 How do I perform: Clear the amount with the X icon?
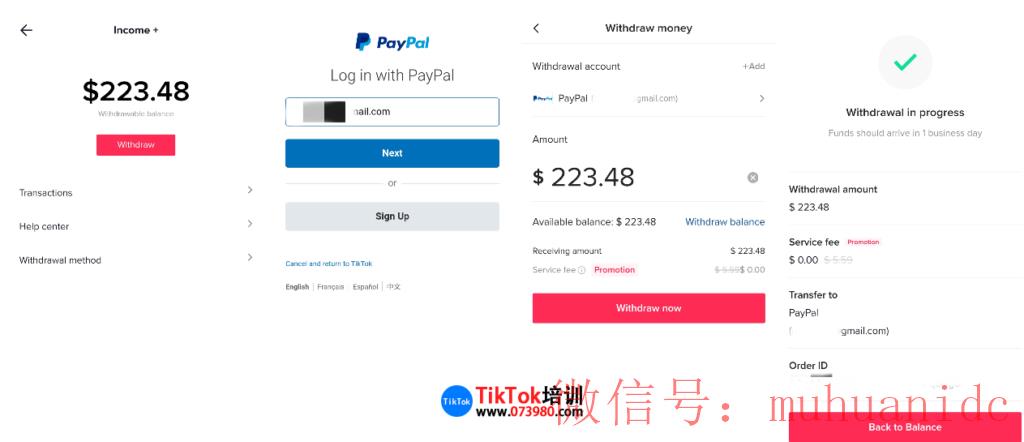click(753, 178)
